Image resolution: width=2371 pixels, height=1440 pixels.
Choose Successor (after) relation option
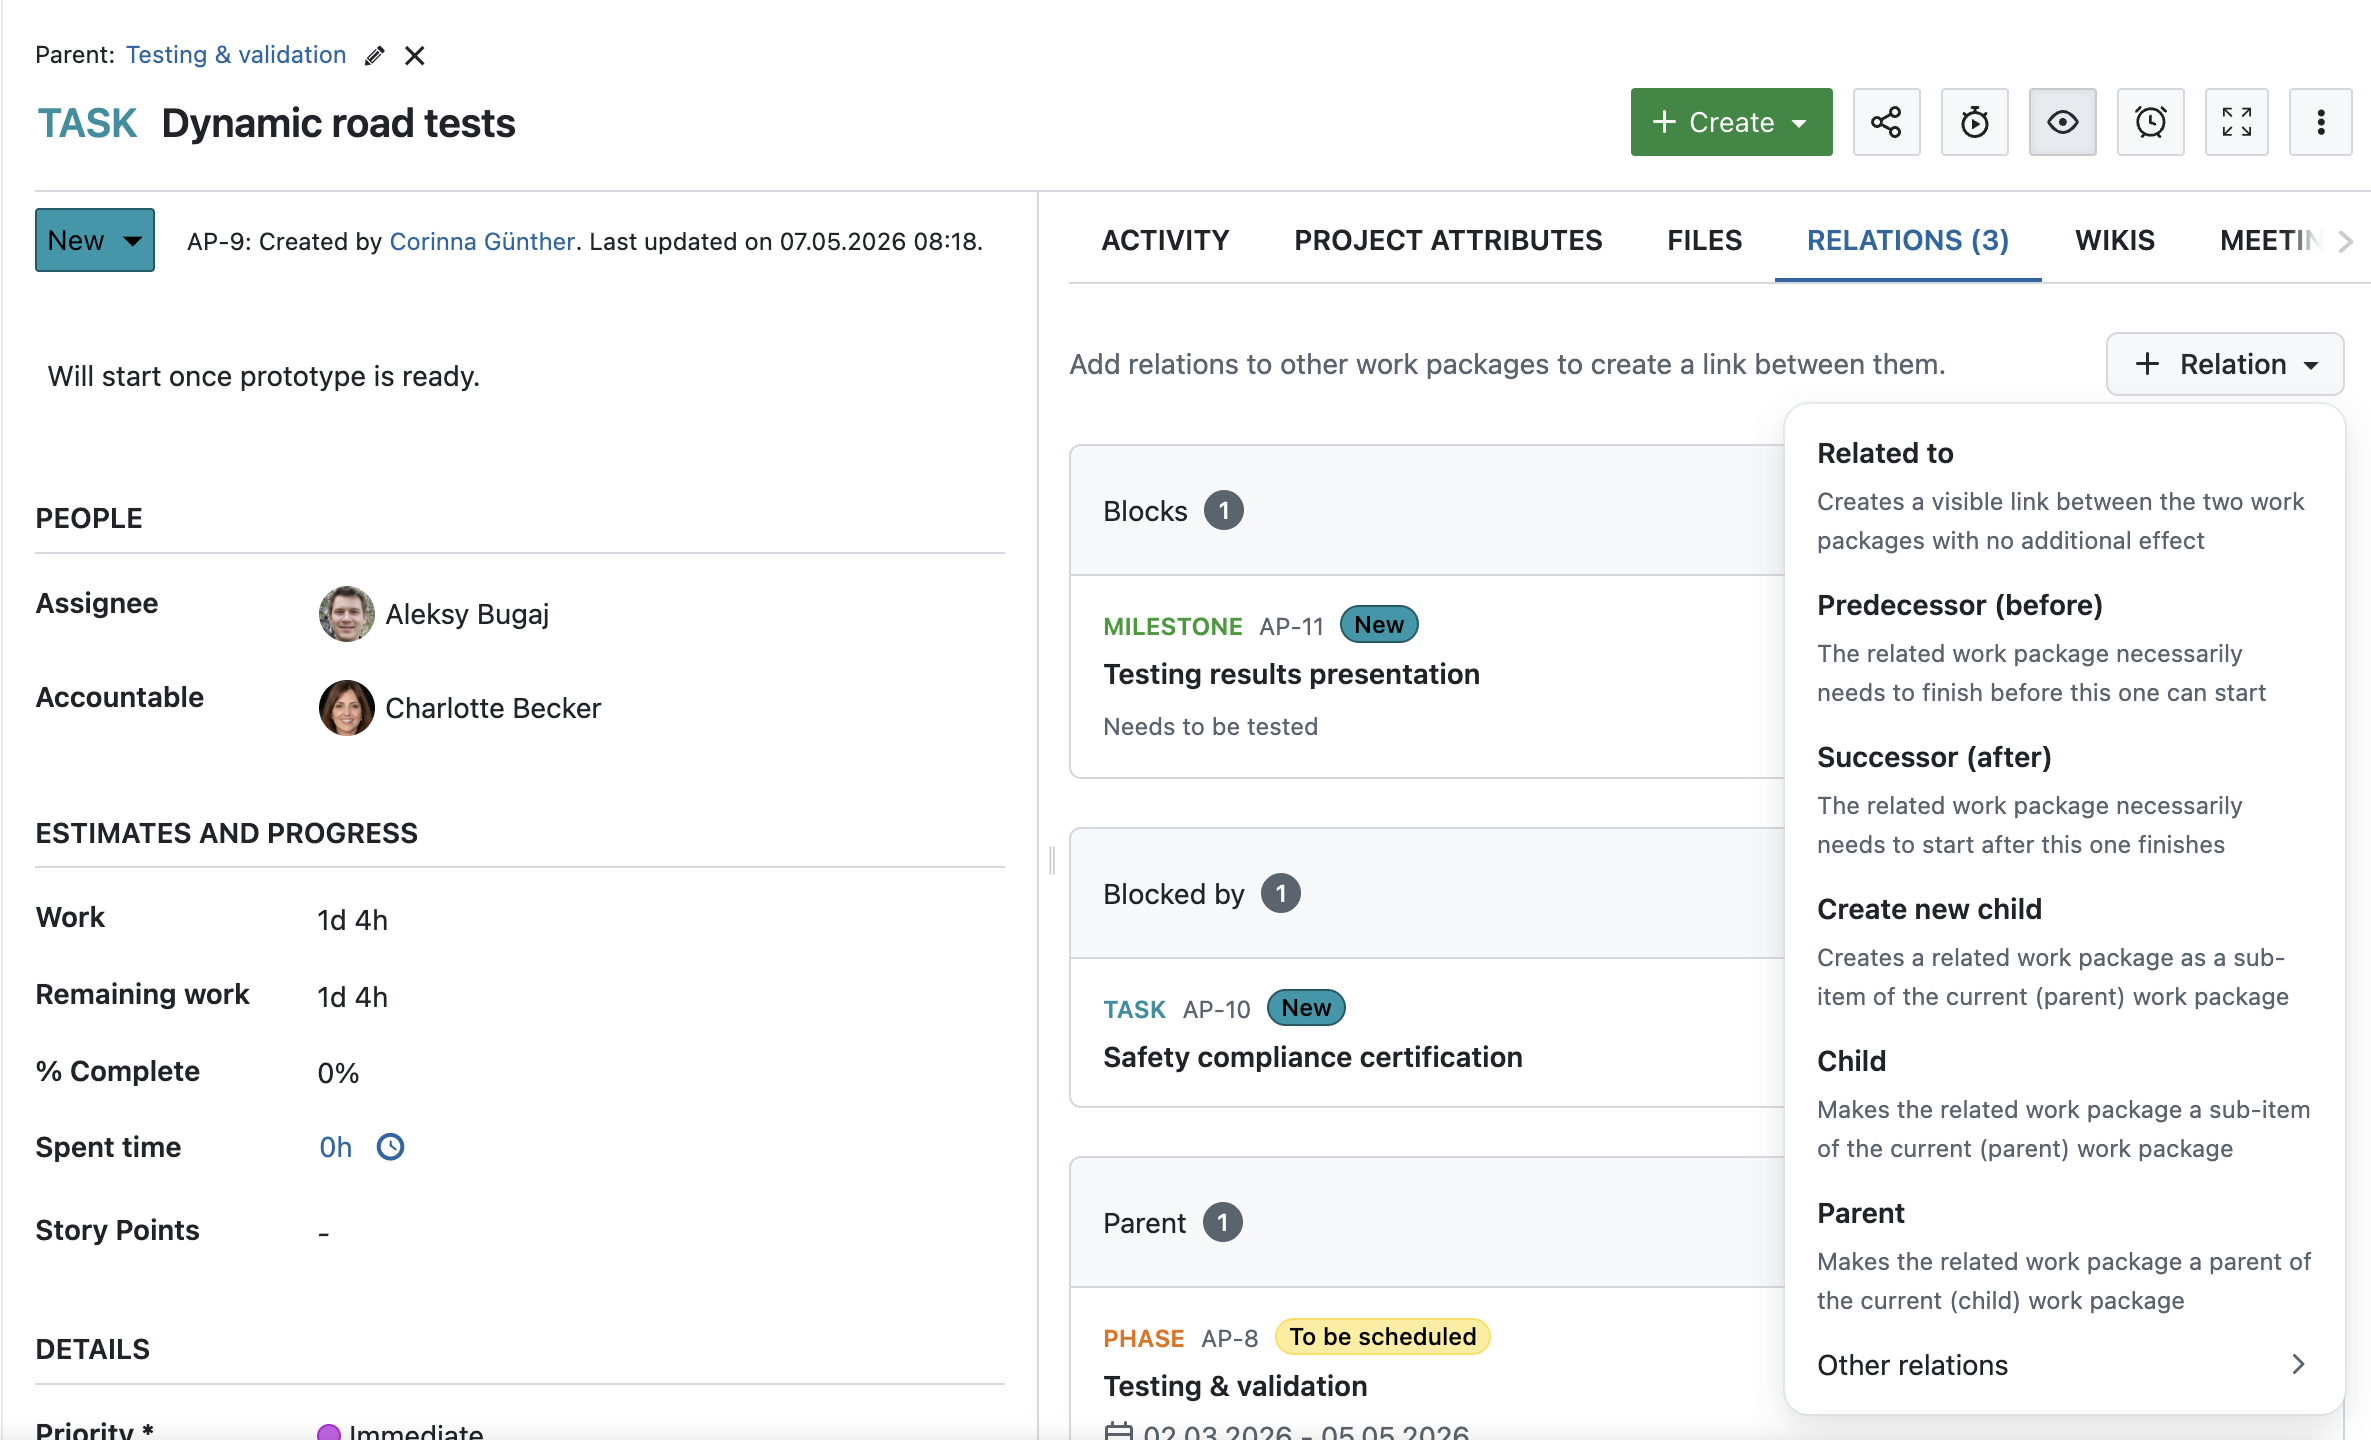point(2064,800)
